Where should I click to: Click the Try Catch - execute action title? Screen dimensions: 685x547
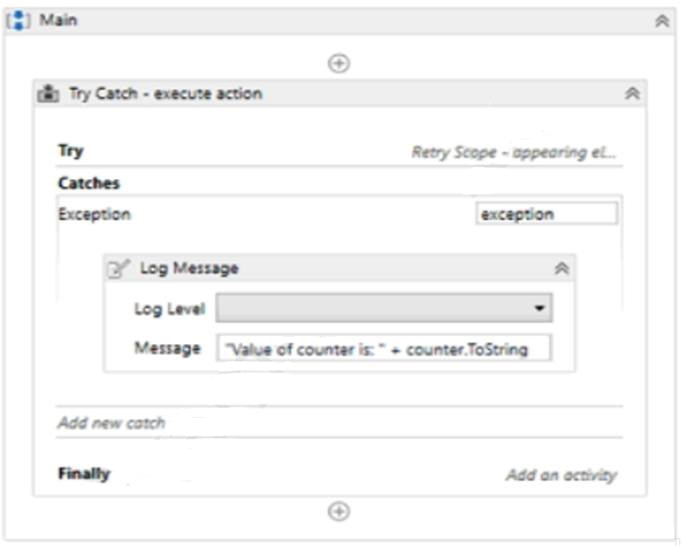pyautogui.click(x=165, y=94)
